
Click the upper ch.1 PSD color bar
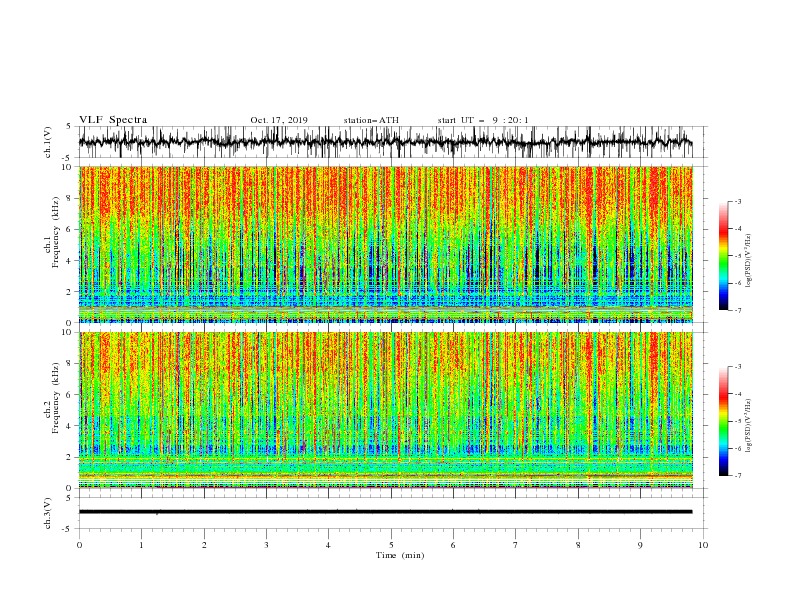pos(723,256)
